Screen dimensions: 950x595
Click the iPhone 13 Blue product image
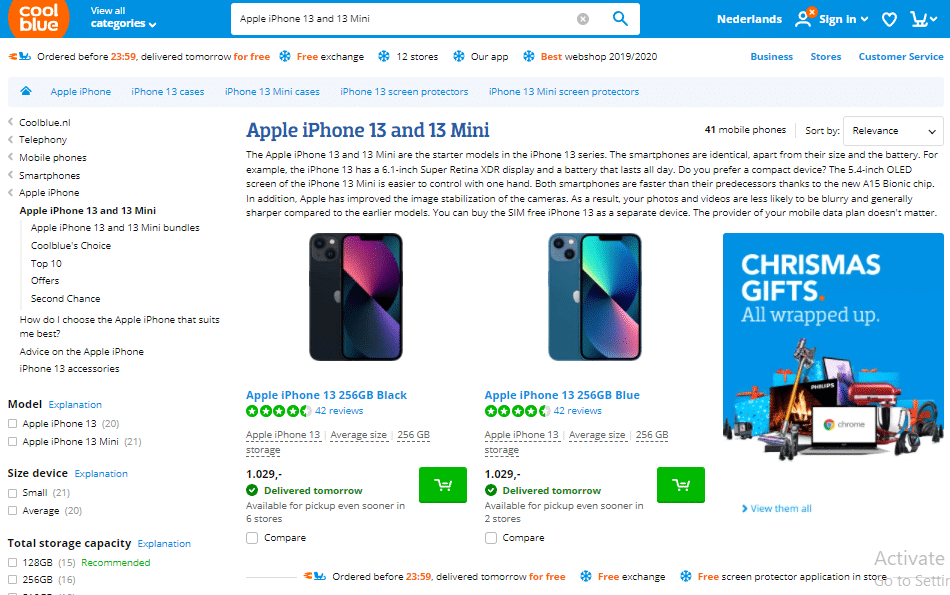coord(592,297)
